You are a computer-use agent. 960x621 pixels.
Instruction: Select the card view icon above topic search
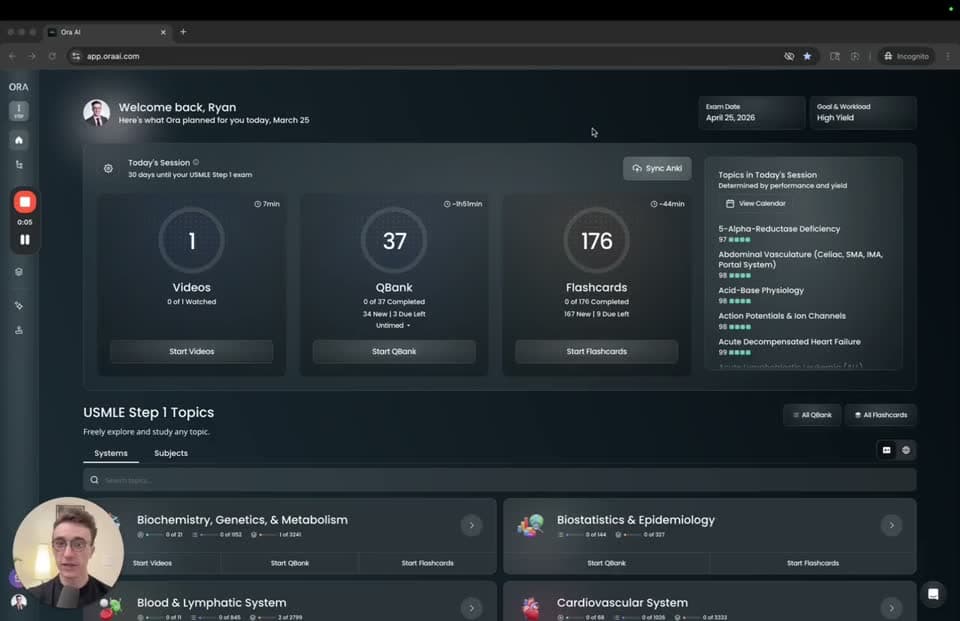[886, 450]
